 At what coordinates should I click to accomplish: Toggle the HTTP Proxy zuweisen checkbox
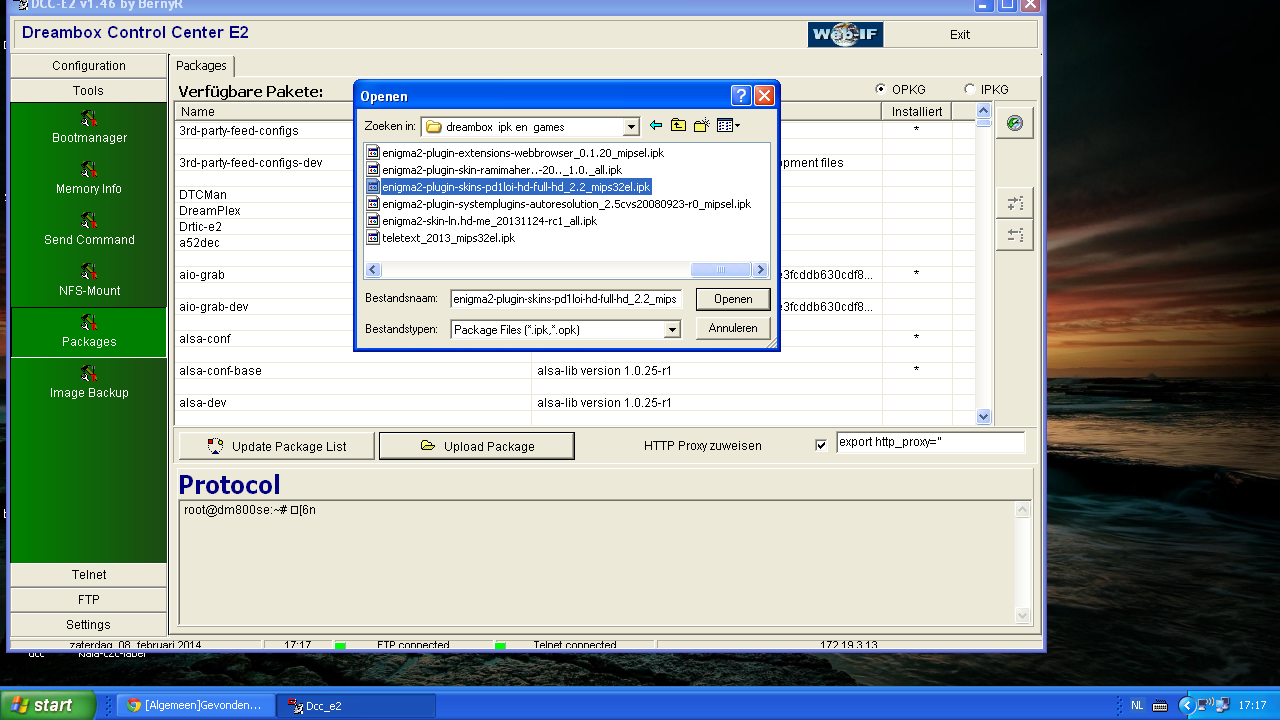[821, 445]
